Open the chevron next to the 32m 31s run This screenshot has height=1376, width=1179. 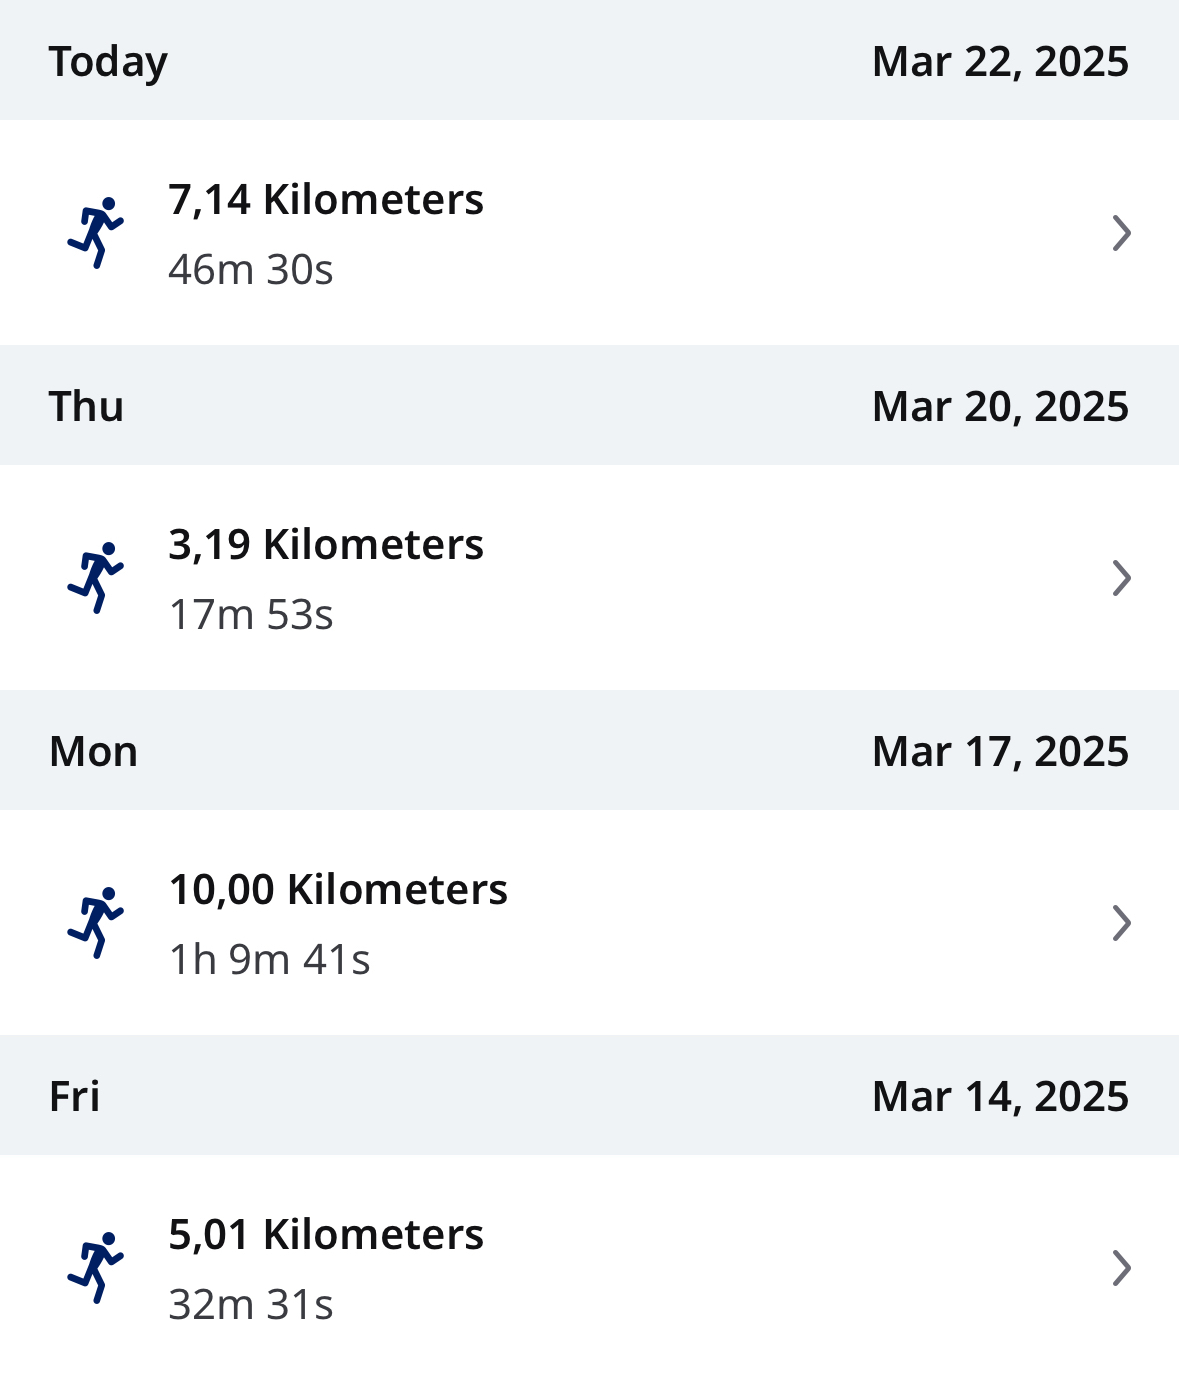1121,1268
